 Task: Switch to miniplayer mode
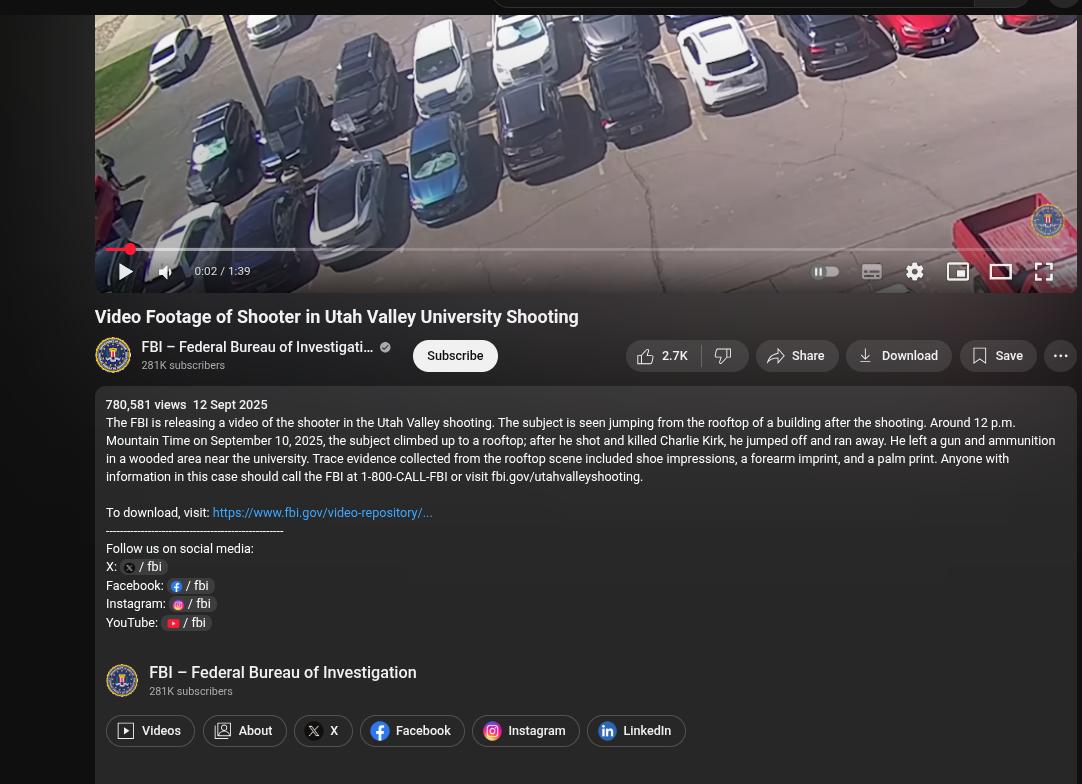958,272
